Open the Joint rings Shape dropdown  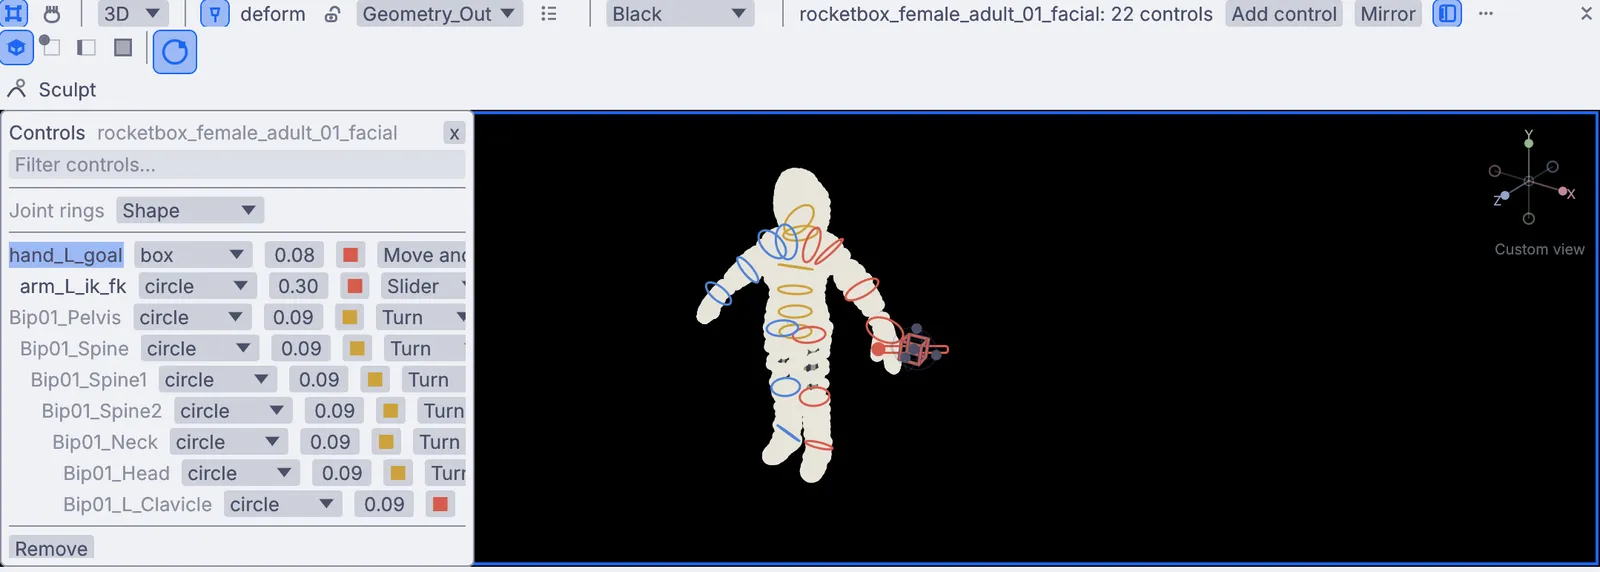pos(190,211)
